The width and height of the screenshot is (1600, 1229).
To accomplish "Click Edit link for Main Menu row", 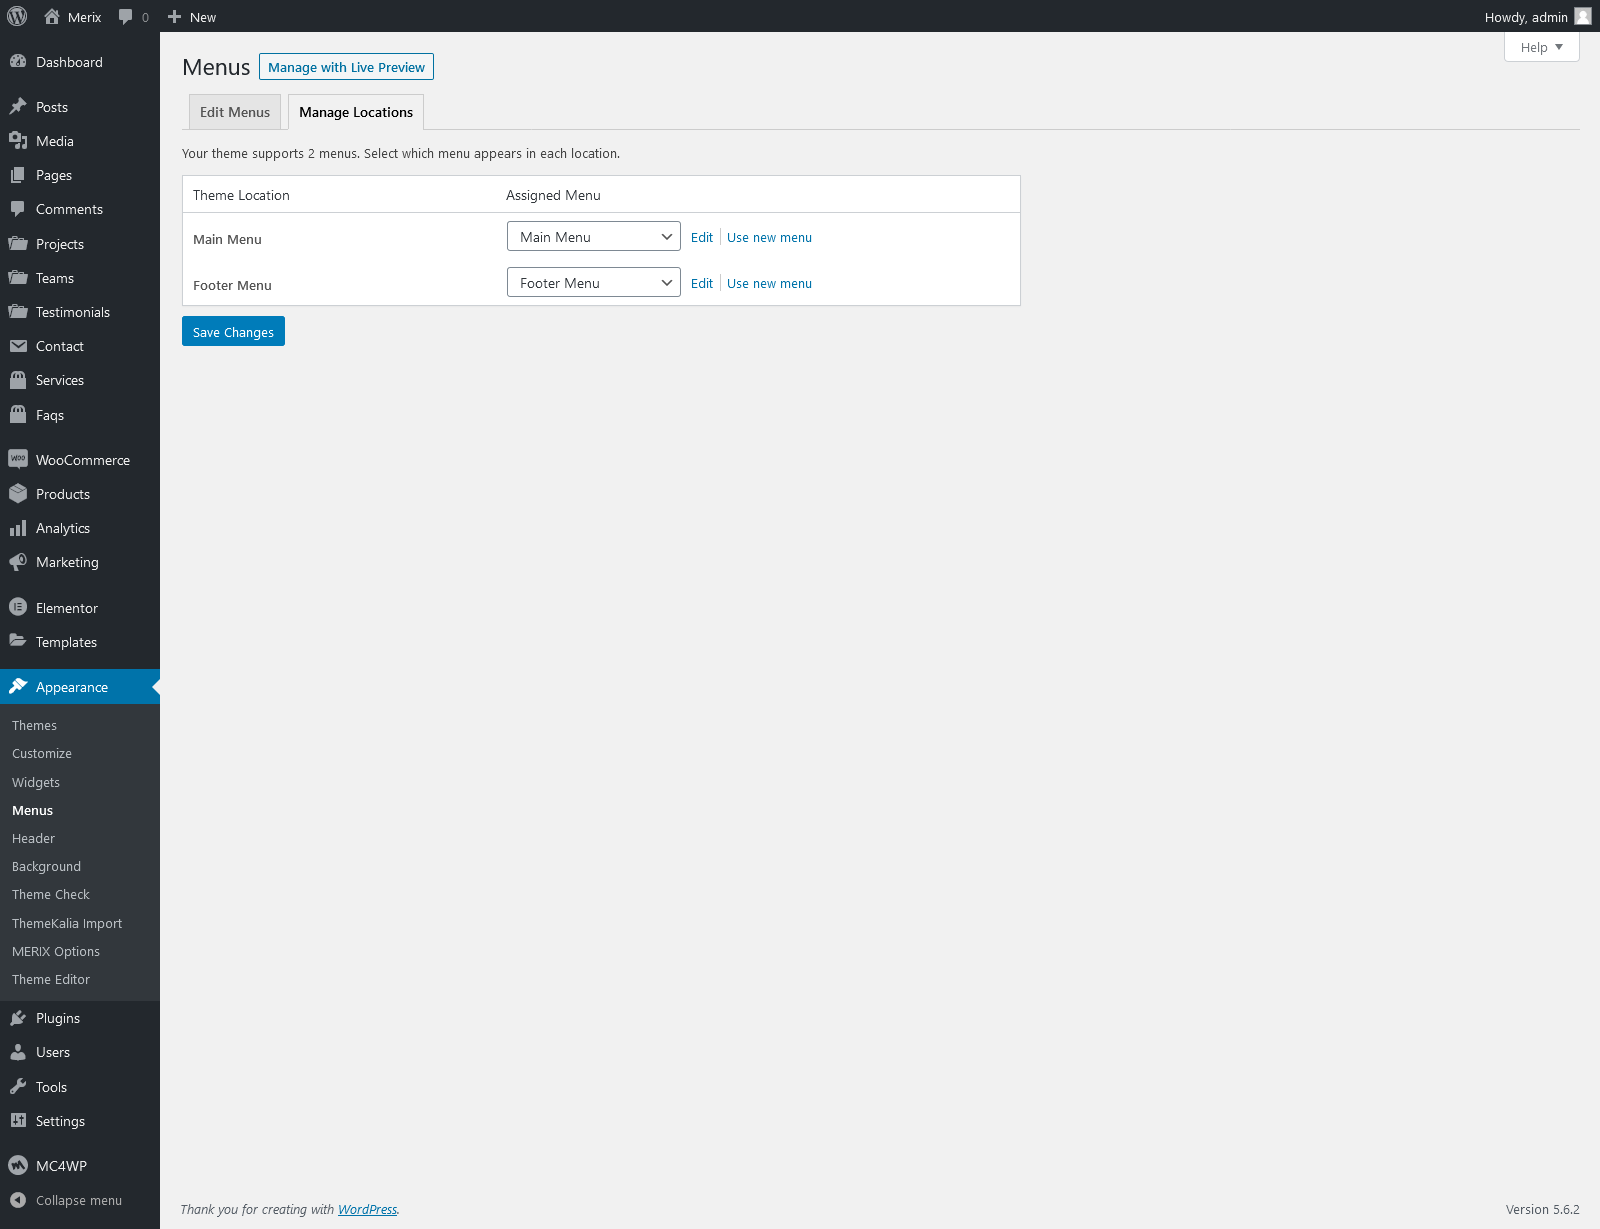I will pyautogui.click(x=702, y=237).
